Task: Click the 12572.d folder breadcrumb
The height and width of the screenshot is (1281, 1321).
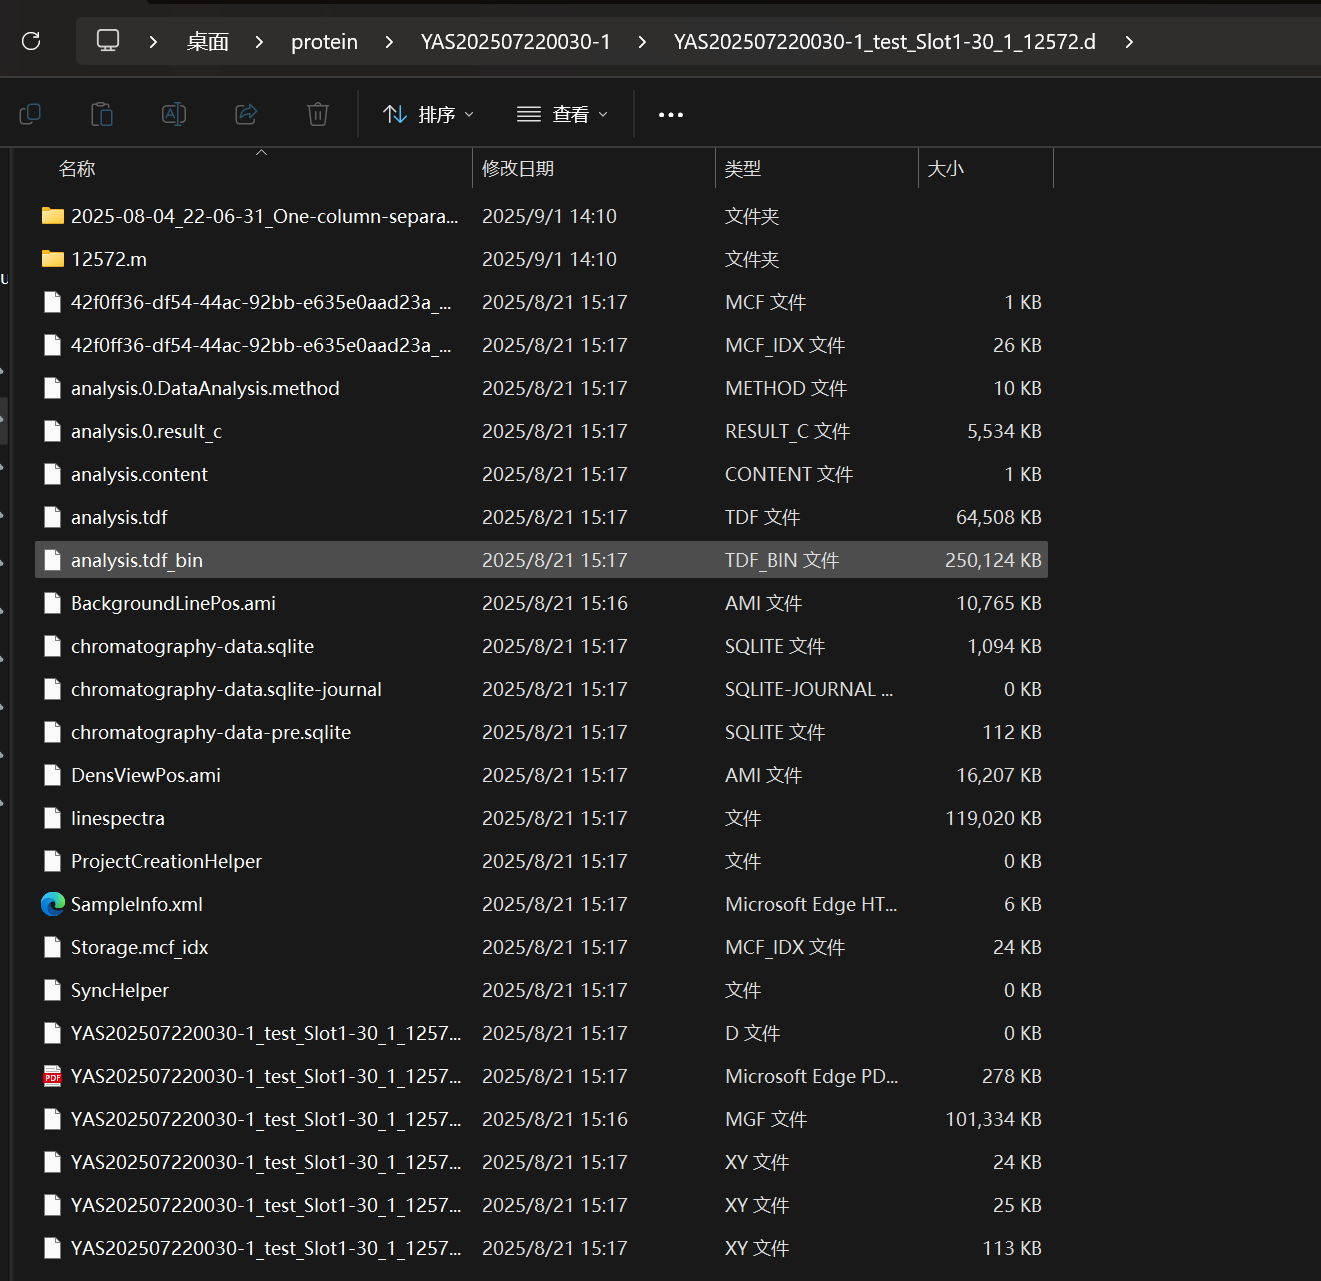Action: [885, 42]
